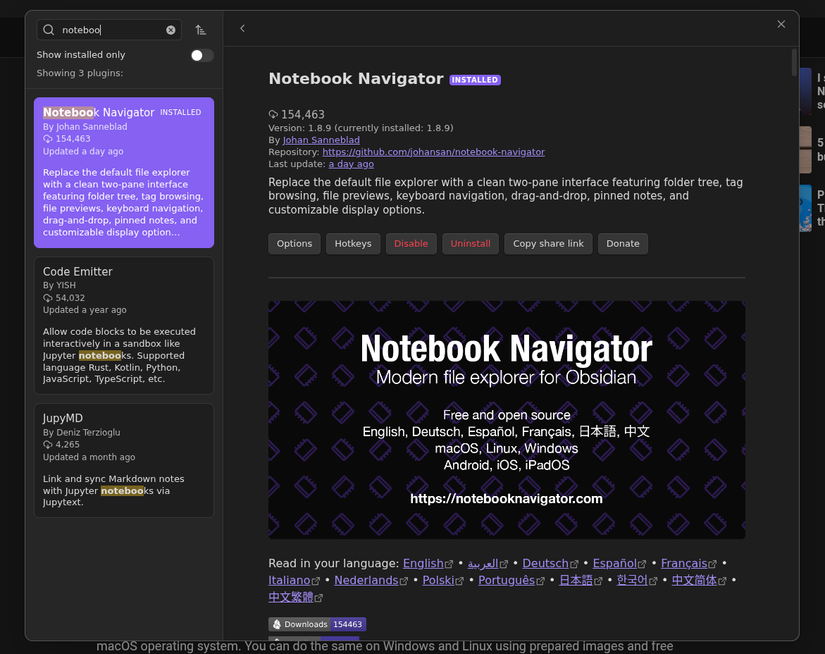825x654 pixels.
Task: Click the Donate button
Action: pos(622,243)
